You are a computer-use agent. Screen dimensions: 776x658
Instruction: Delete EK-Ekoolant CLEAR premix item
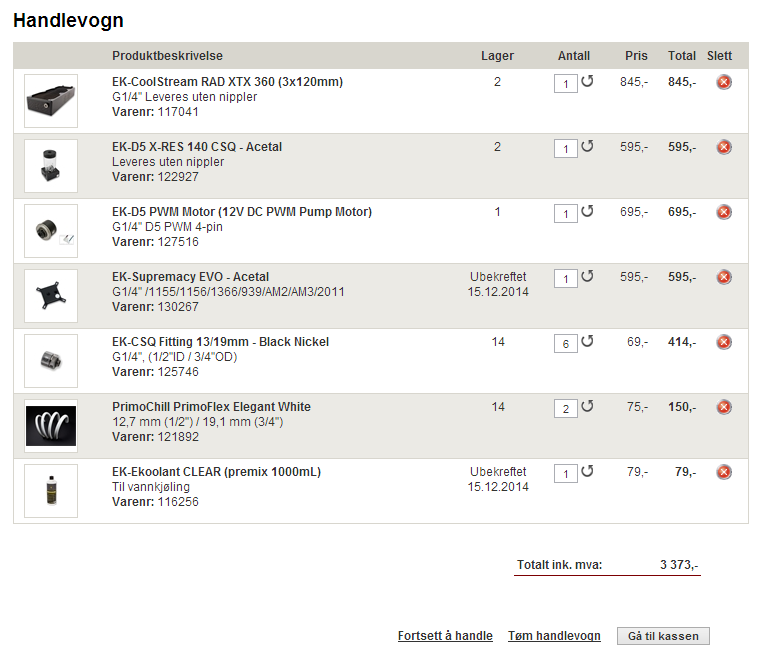pyautogui.click(x=724, y=472)
